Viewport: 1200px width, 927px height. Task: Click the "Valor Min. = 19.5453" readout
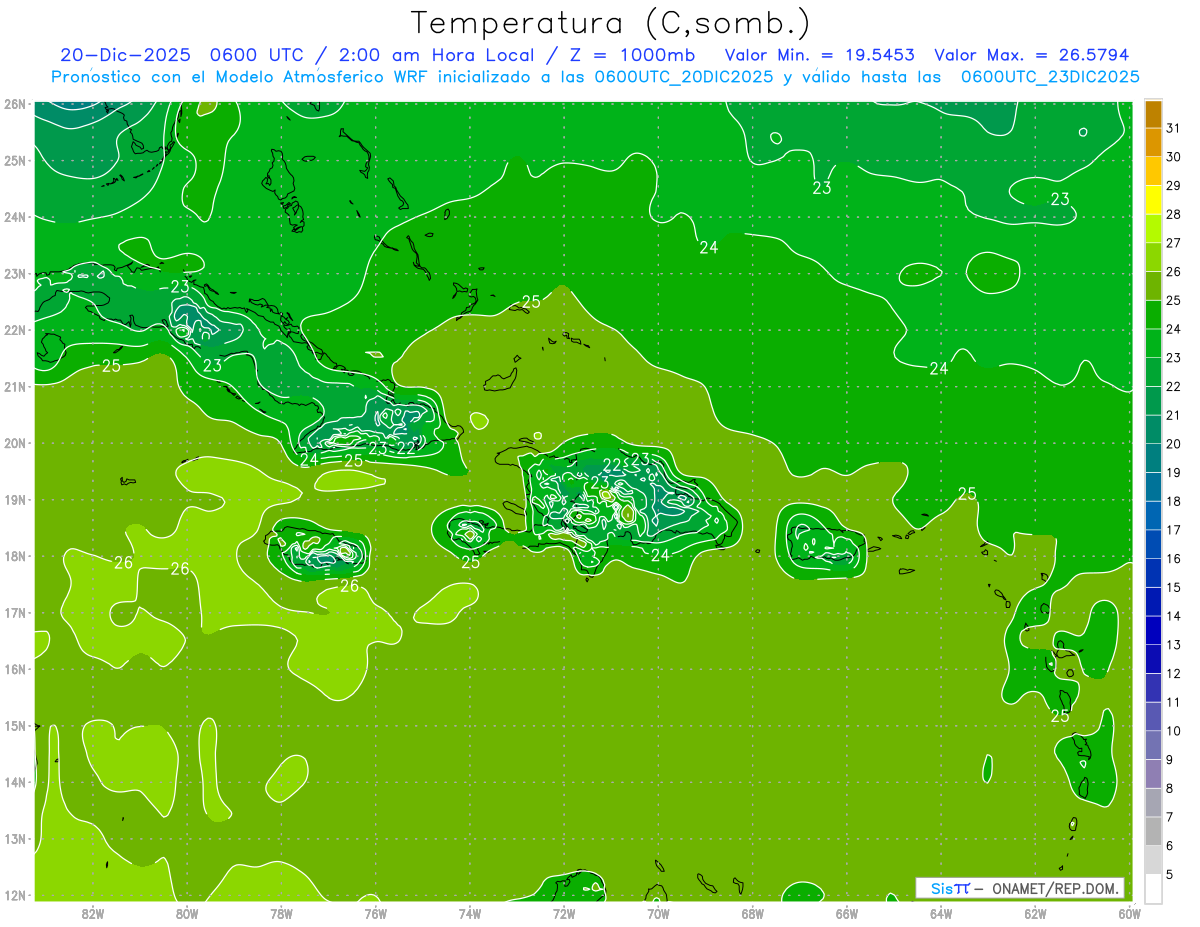pyautogui.click(x=820, y=55)
